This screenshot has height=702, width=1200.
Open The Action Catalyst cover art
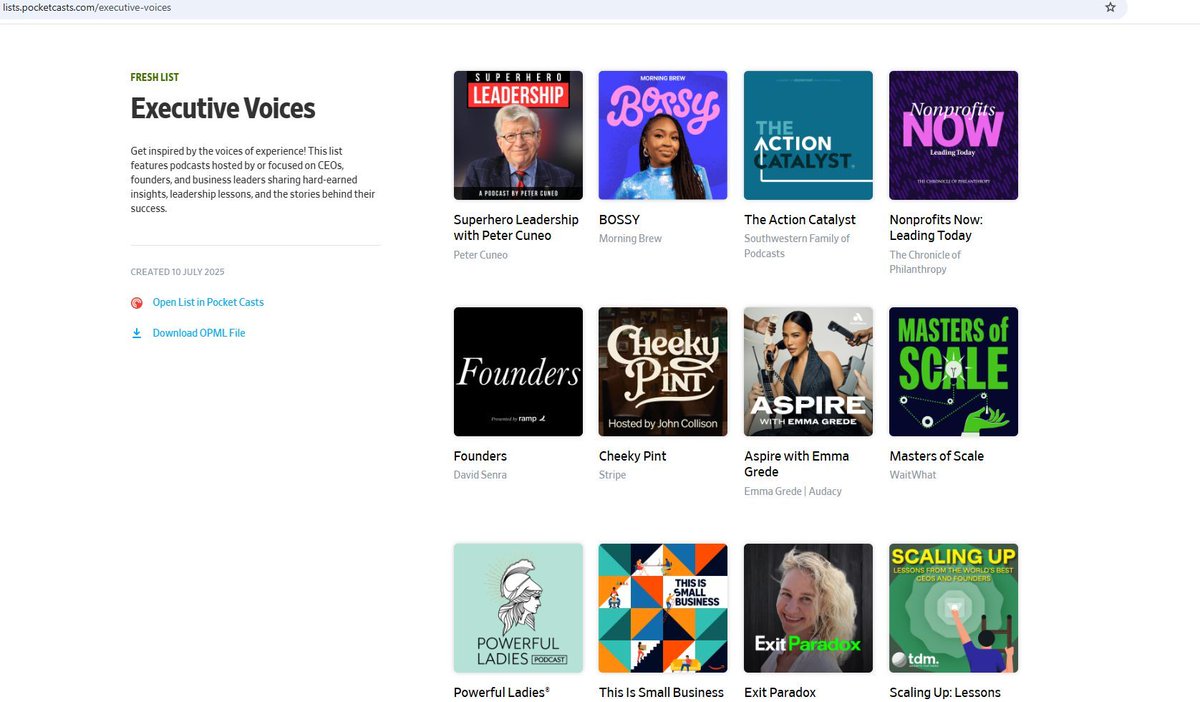[808, 135]
